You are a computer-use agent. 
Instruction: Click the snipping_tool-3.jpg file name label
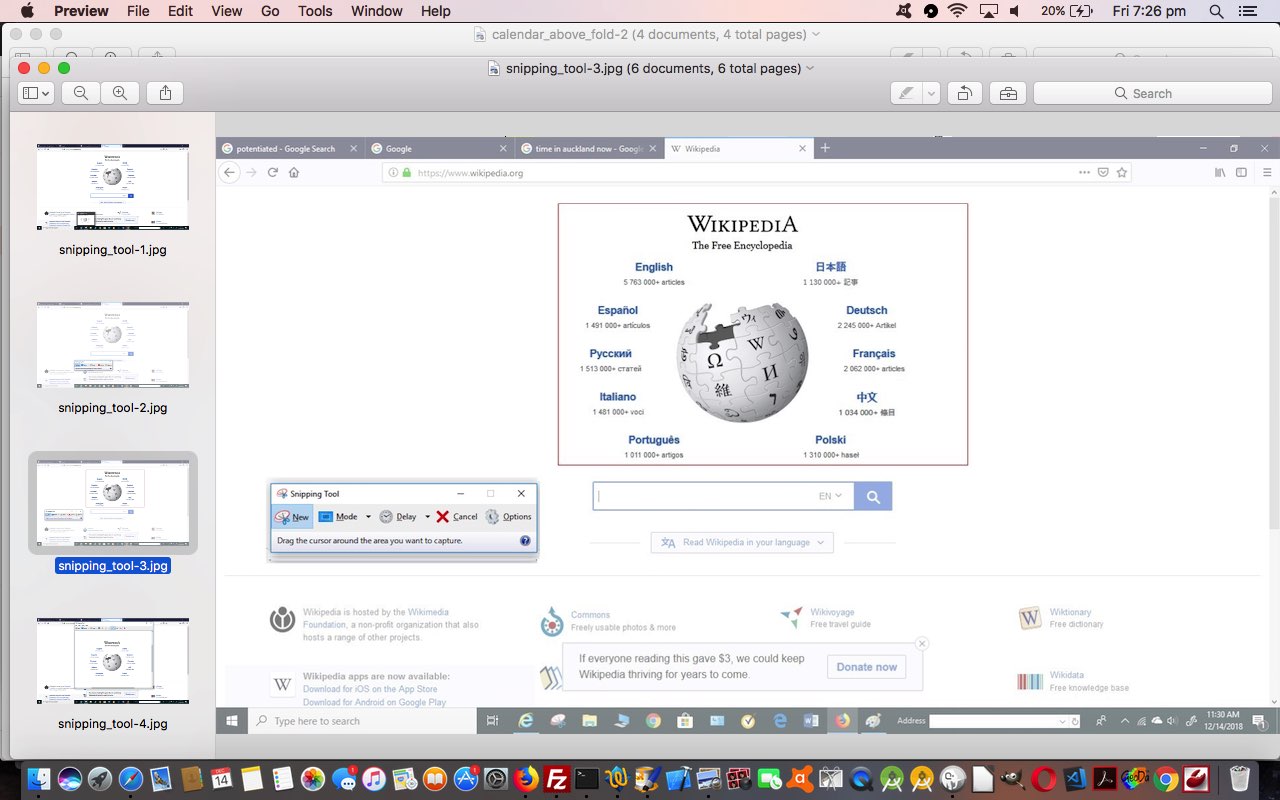pyautogui.click(x=113, y=566)
